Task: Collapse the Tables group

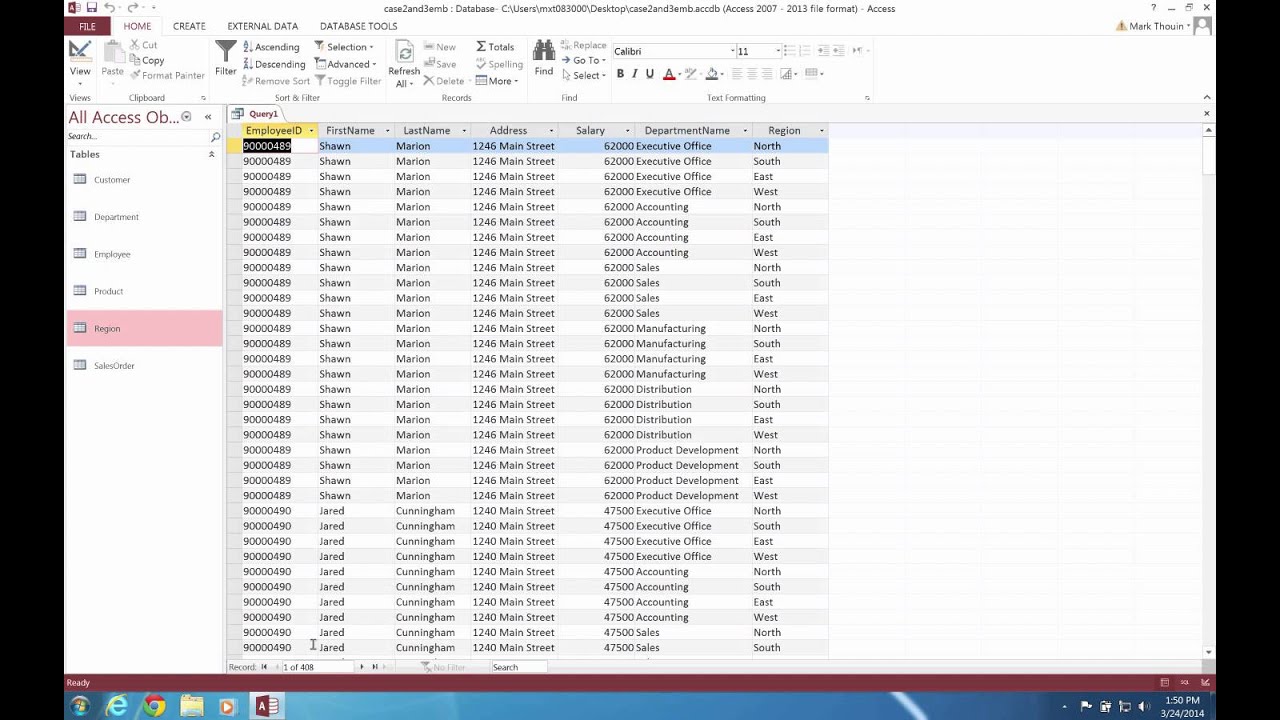Action: pyautogui.click(x=211, y=155)
